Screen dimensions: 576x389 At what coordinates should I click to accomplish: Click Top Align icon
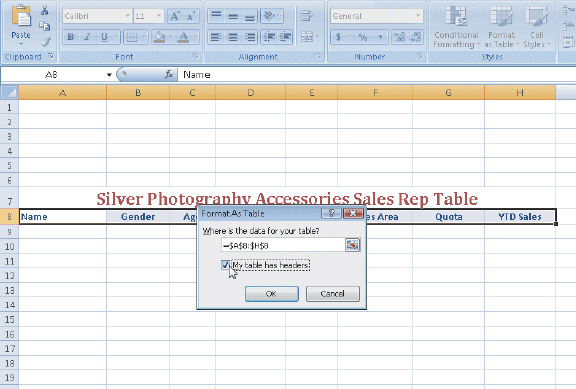point(216,16)
